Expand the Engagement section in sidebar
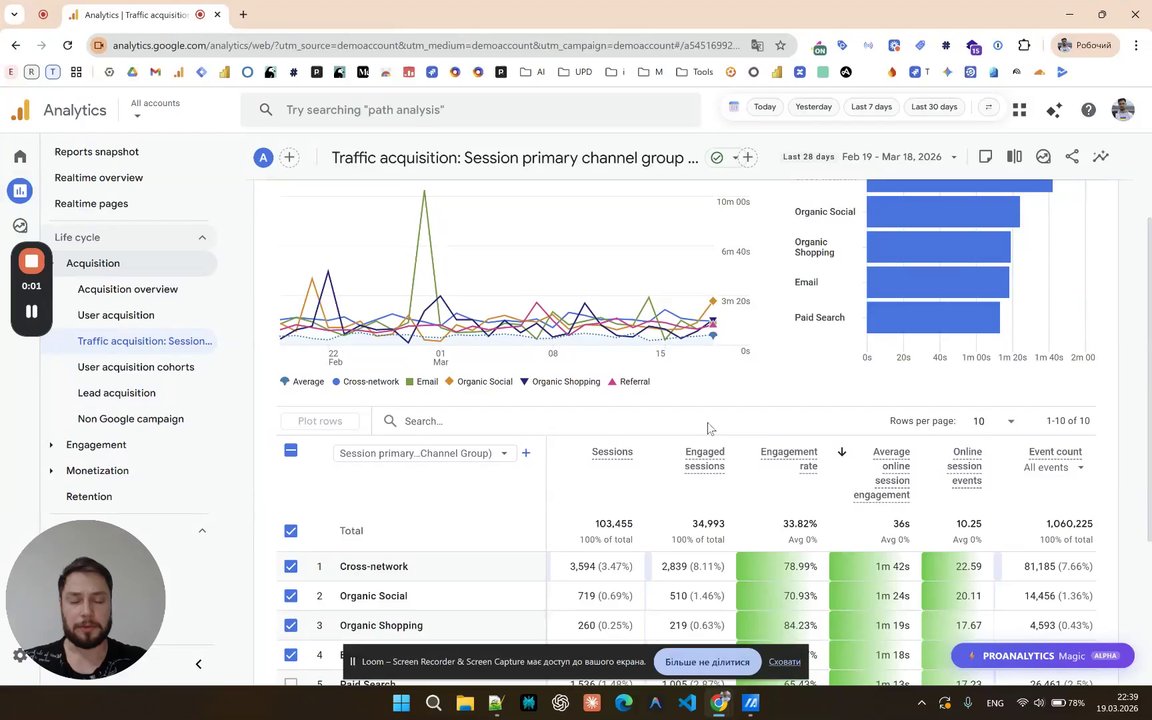1152x720 pixels. [96, 444]
